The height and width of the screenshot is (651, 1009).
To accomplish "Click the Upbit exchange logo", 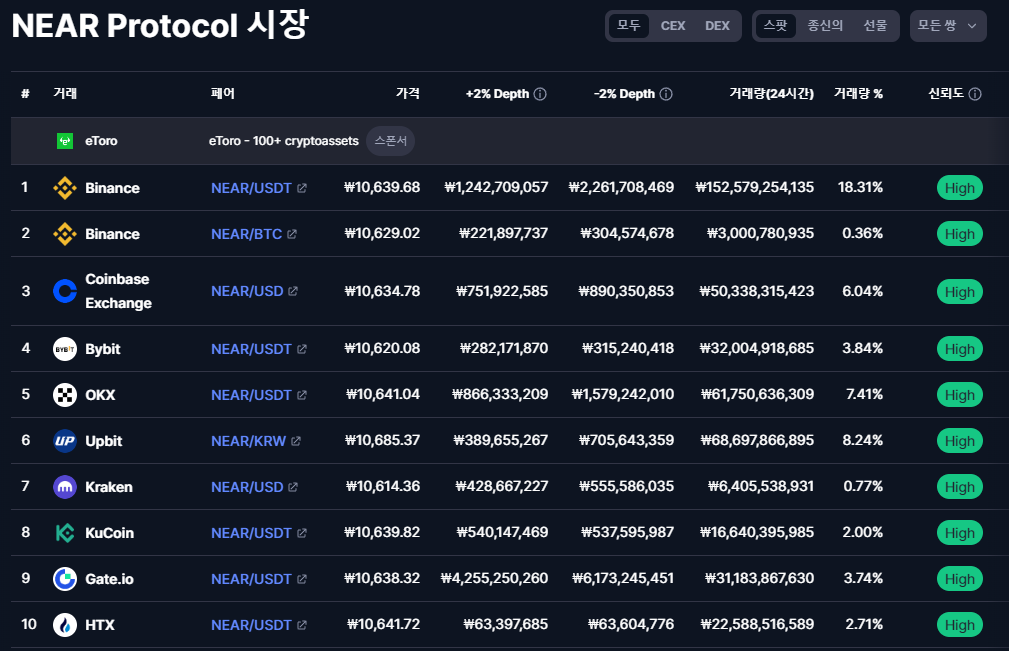I will coord(65,441).
